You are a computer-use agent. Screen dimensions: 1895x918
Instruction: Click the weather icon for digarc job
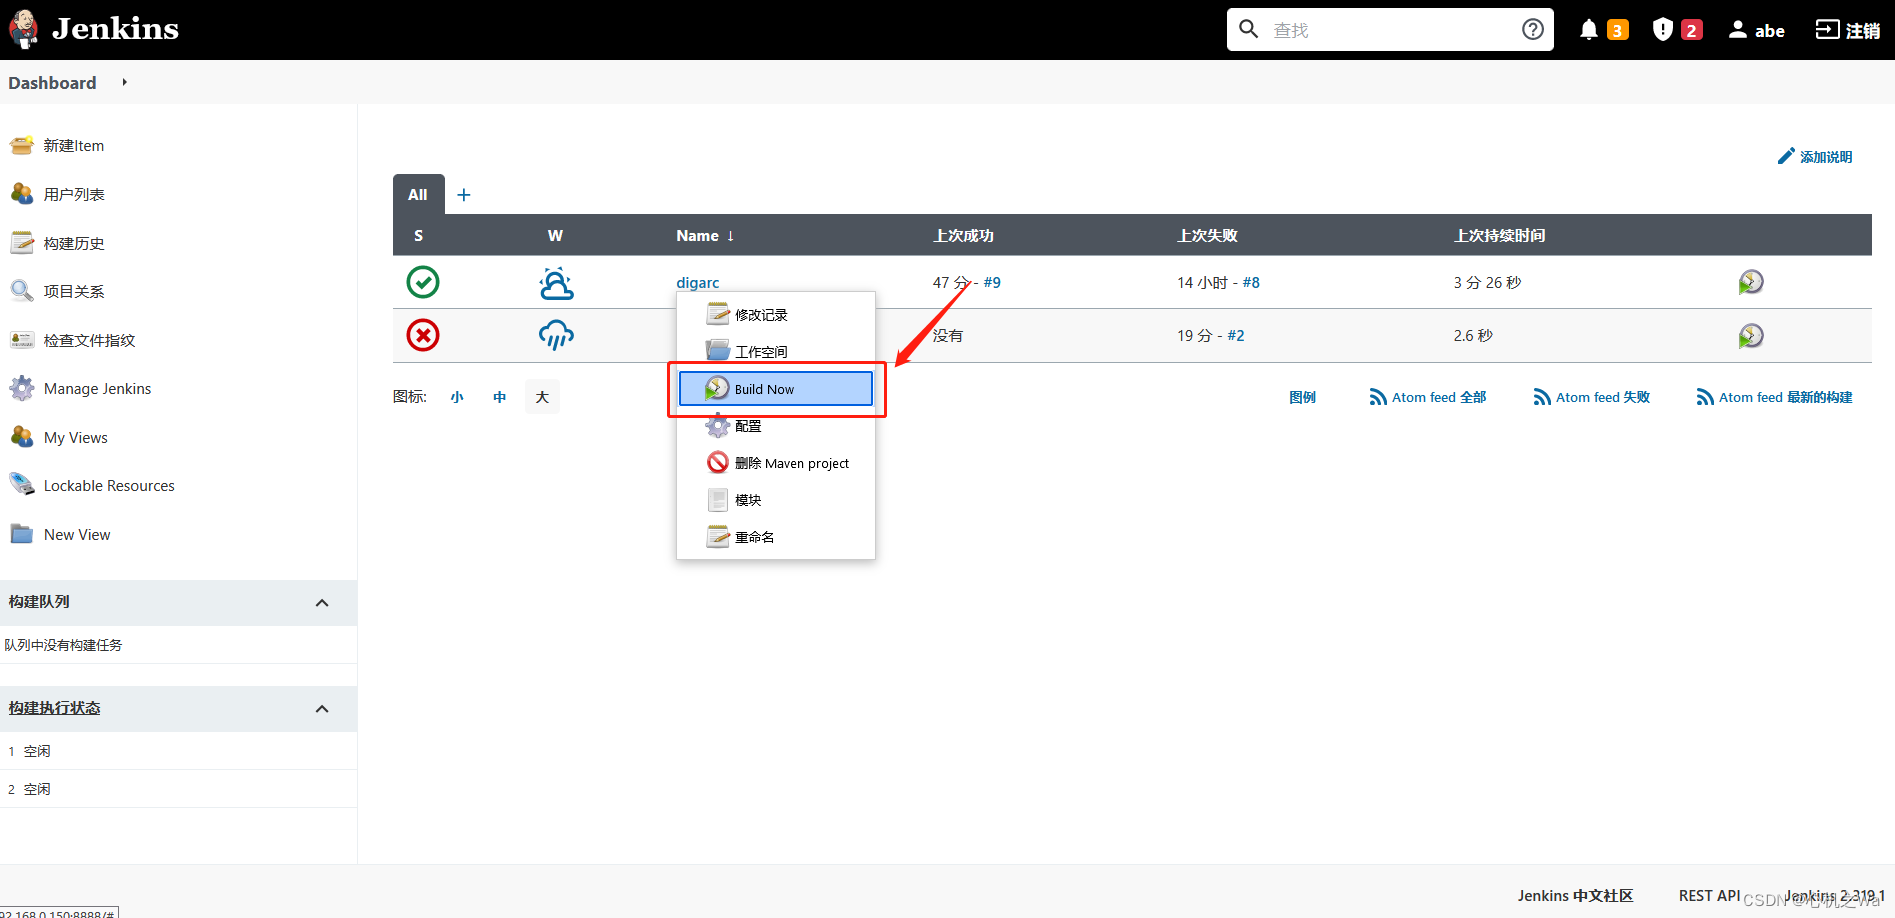556,282
